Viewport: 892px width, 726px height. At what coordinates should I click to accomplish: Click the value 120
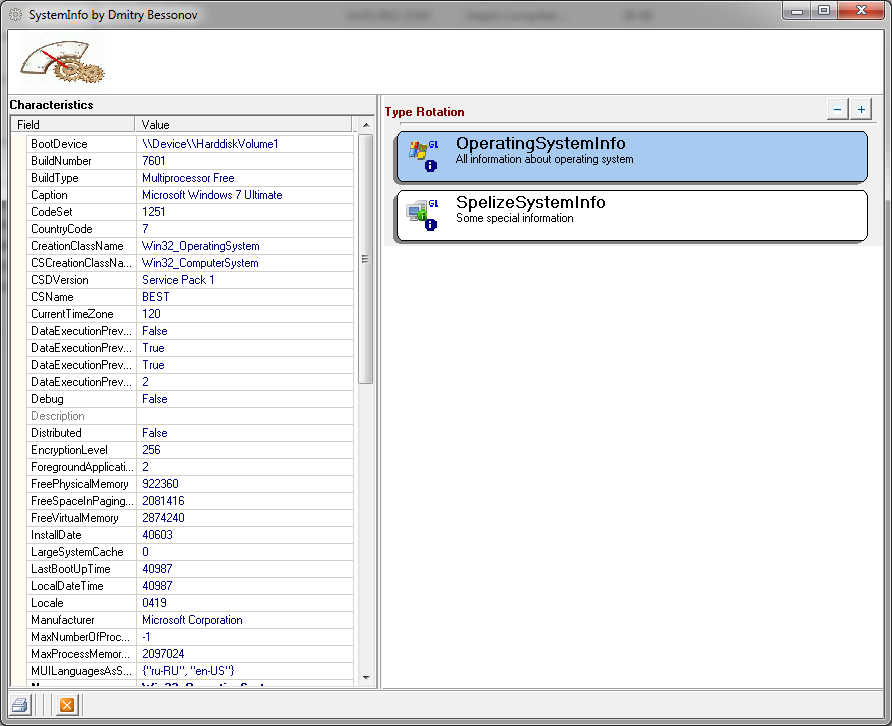point(151,314)
